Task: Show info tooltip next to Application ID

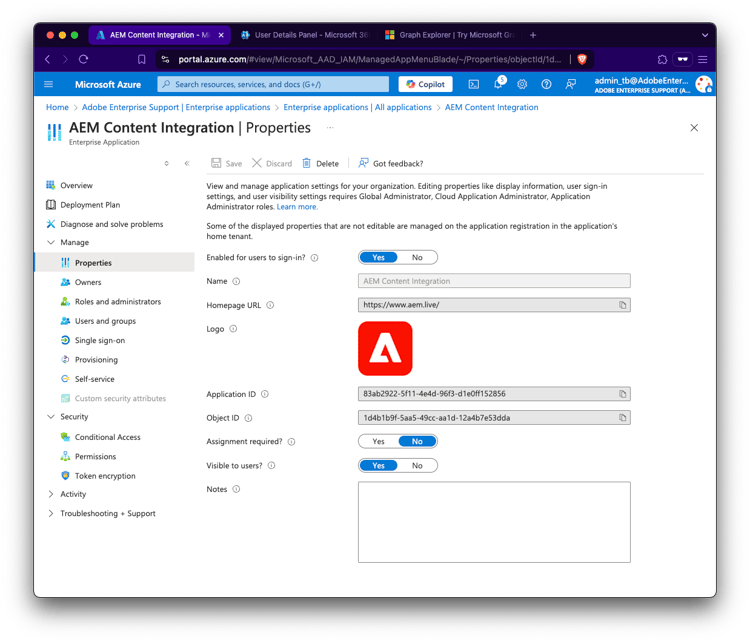Action: point(265,394)
